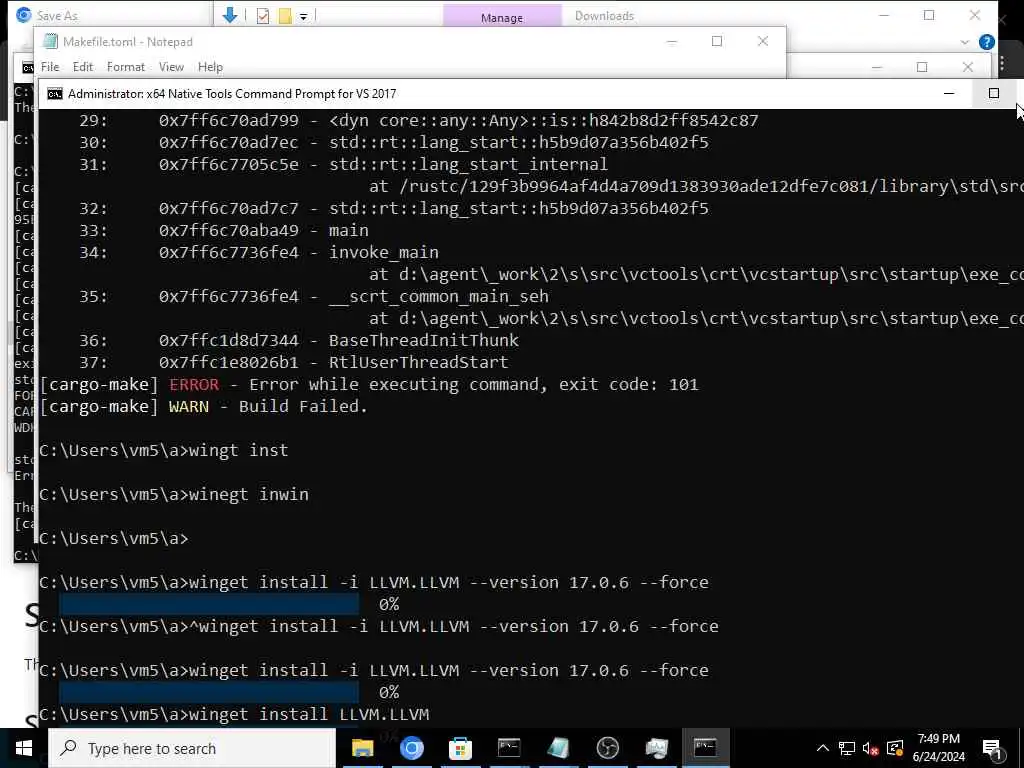Maximize the Makefile.toml Notepad window
Viewport: 1024px width, 768px height.
pos(717,41)
